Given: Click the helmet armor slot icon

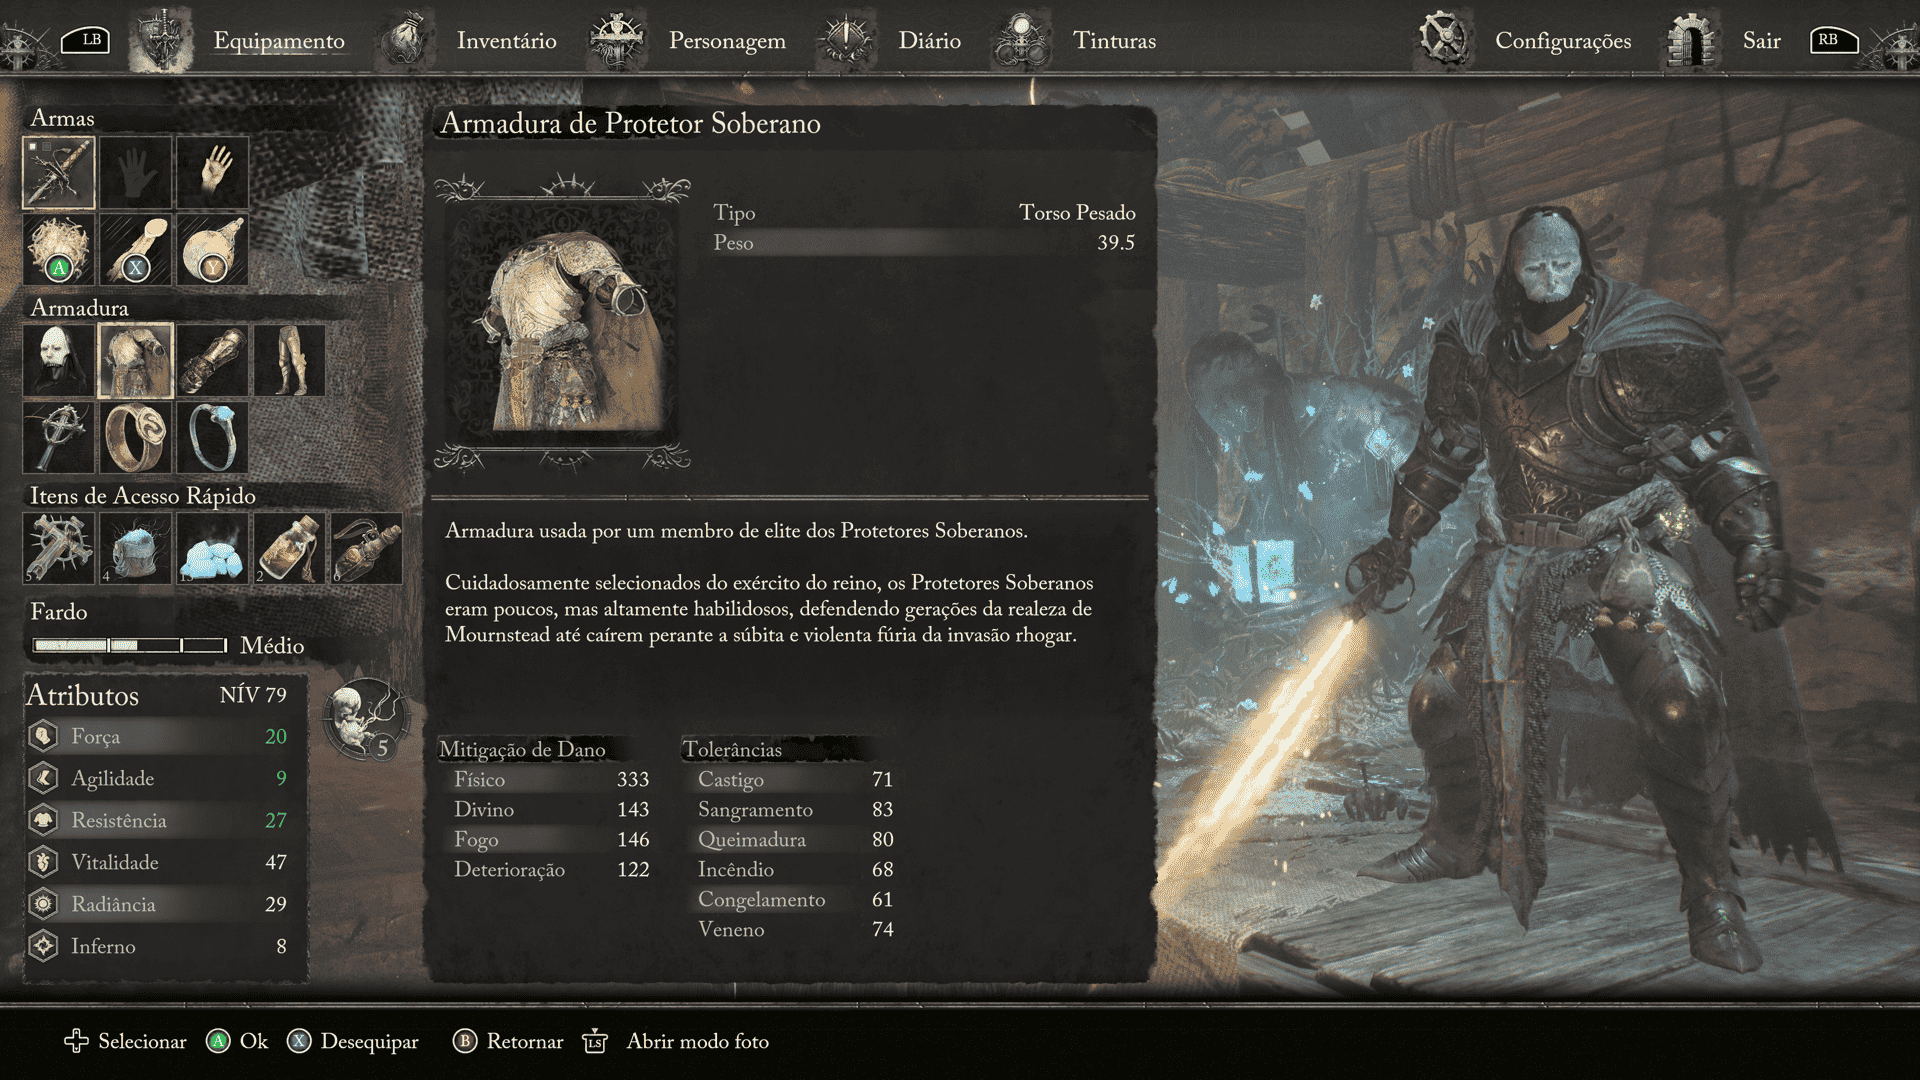Looking at the screenshot, I should (59, 357).
